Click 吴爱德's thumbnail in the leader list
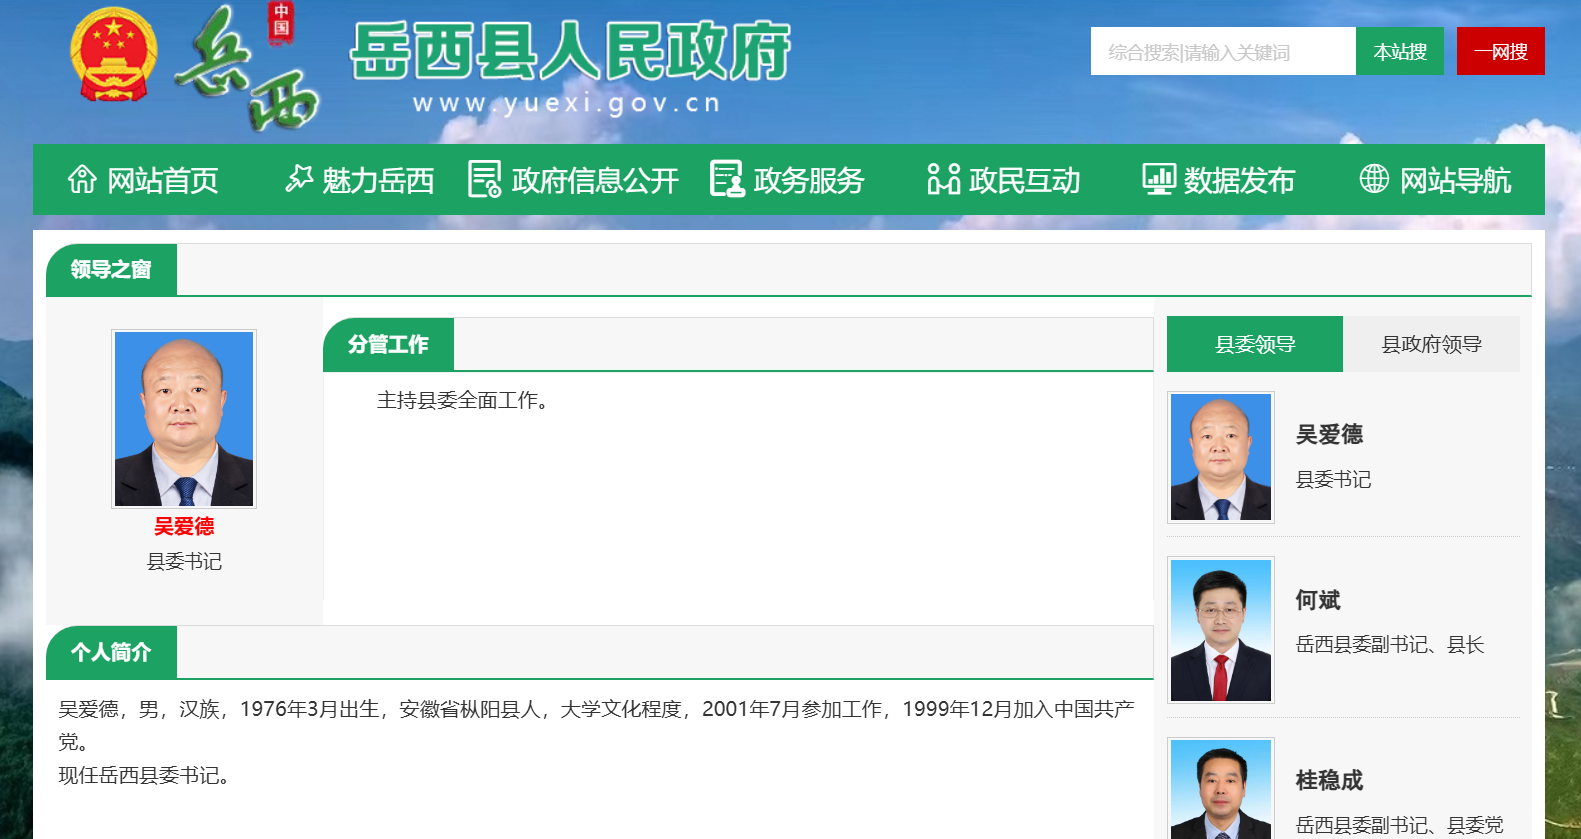The image size is (1581, 839). pyautogui.click(x=1221, y=457)
